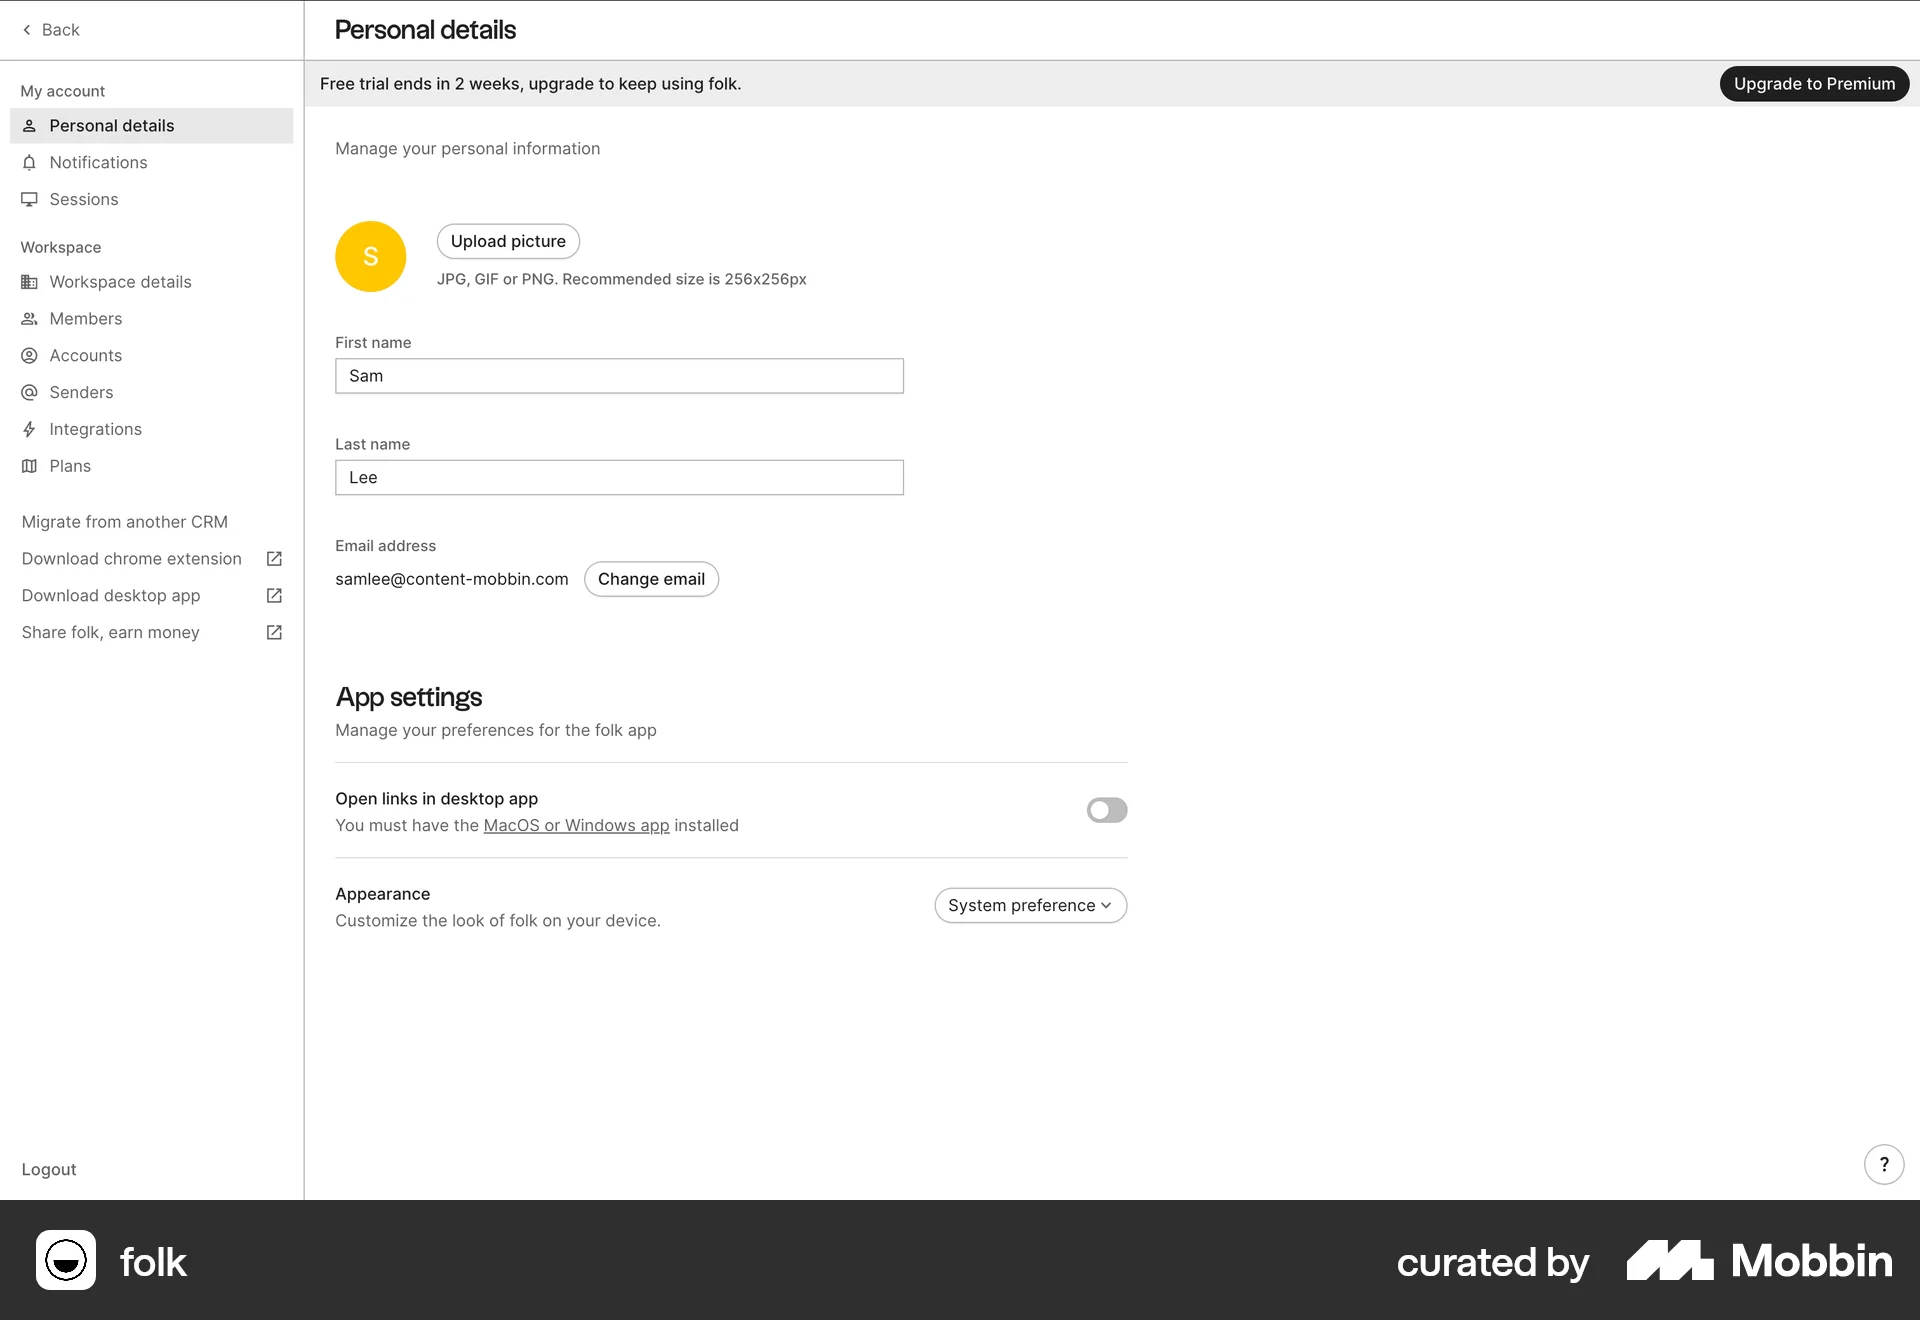Click the help question mark bubble
The height and width of the screenshot is (1320, 1920).
coord(1884,1164)
